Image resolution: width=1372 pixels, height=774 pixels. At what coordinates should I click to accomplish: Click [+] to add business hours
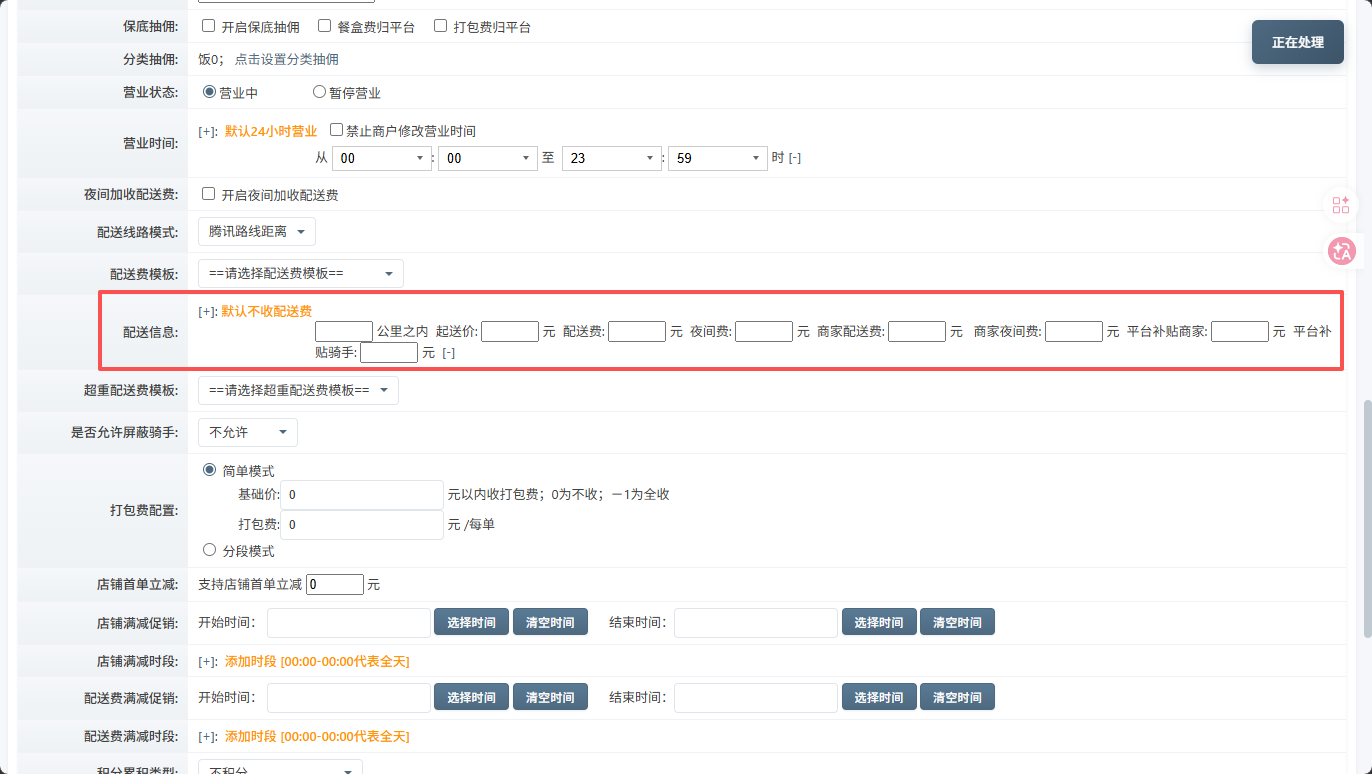pos(208,132)
